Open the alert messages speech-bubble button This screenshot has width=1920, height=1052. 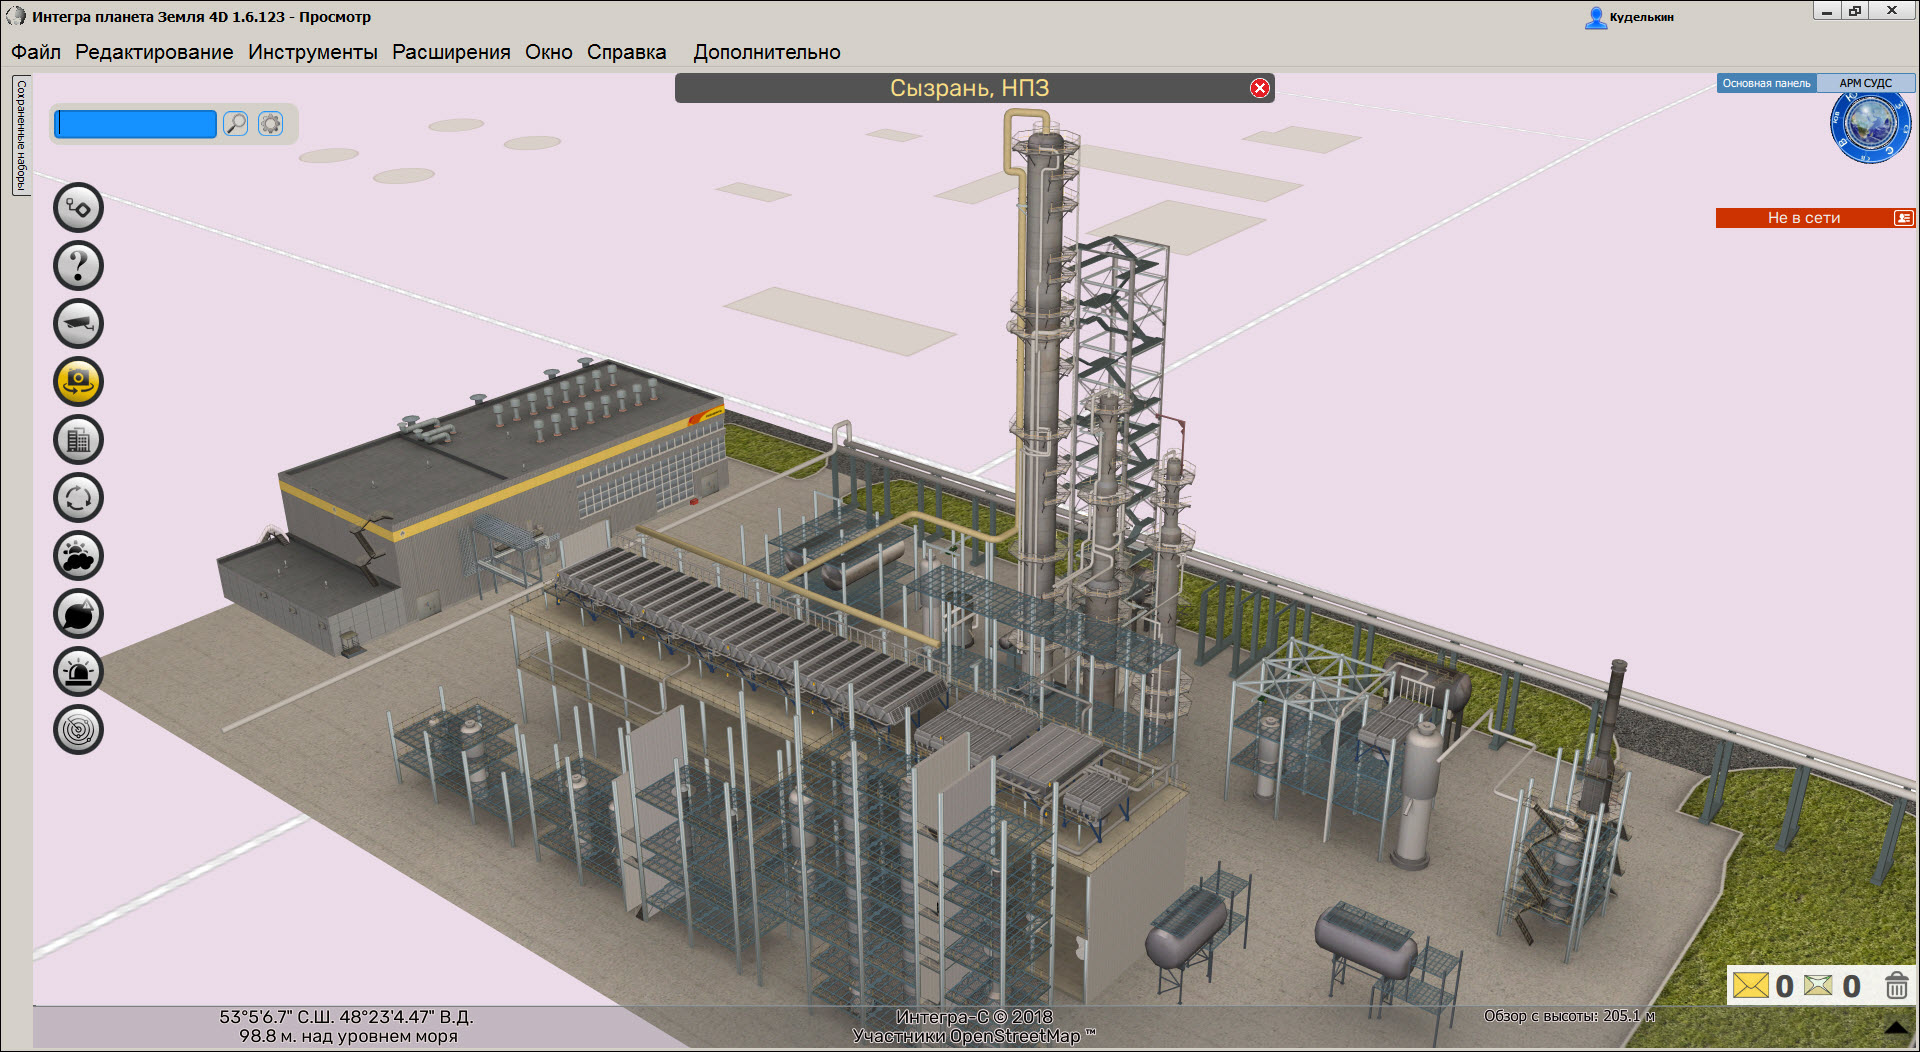78,614
